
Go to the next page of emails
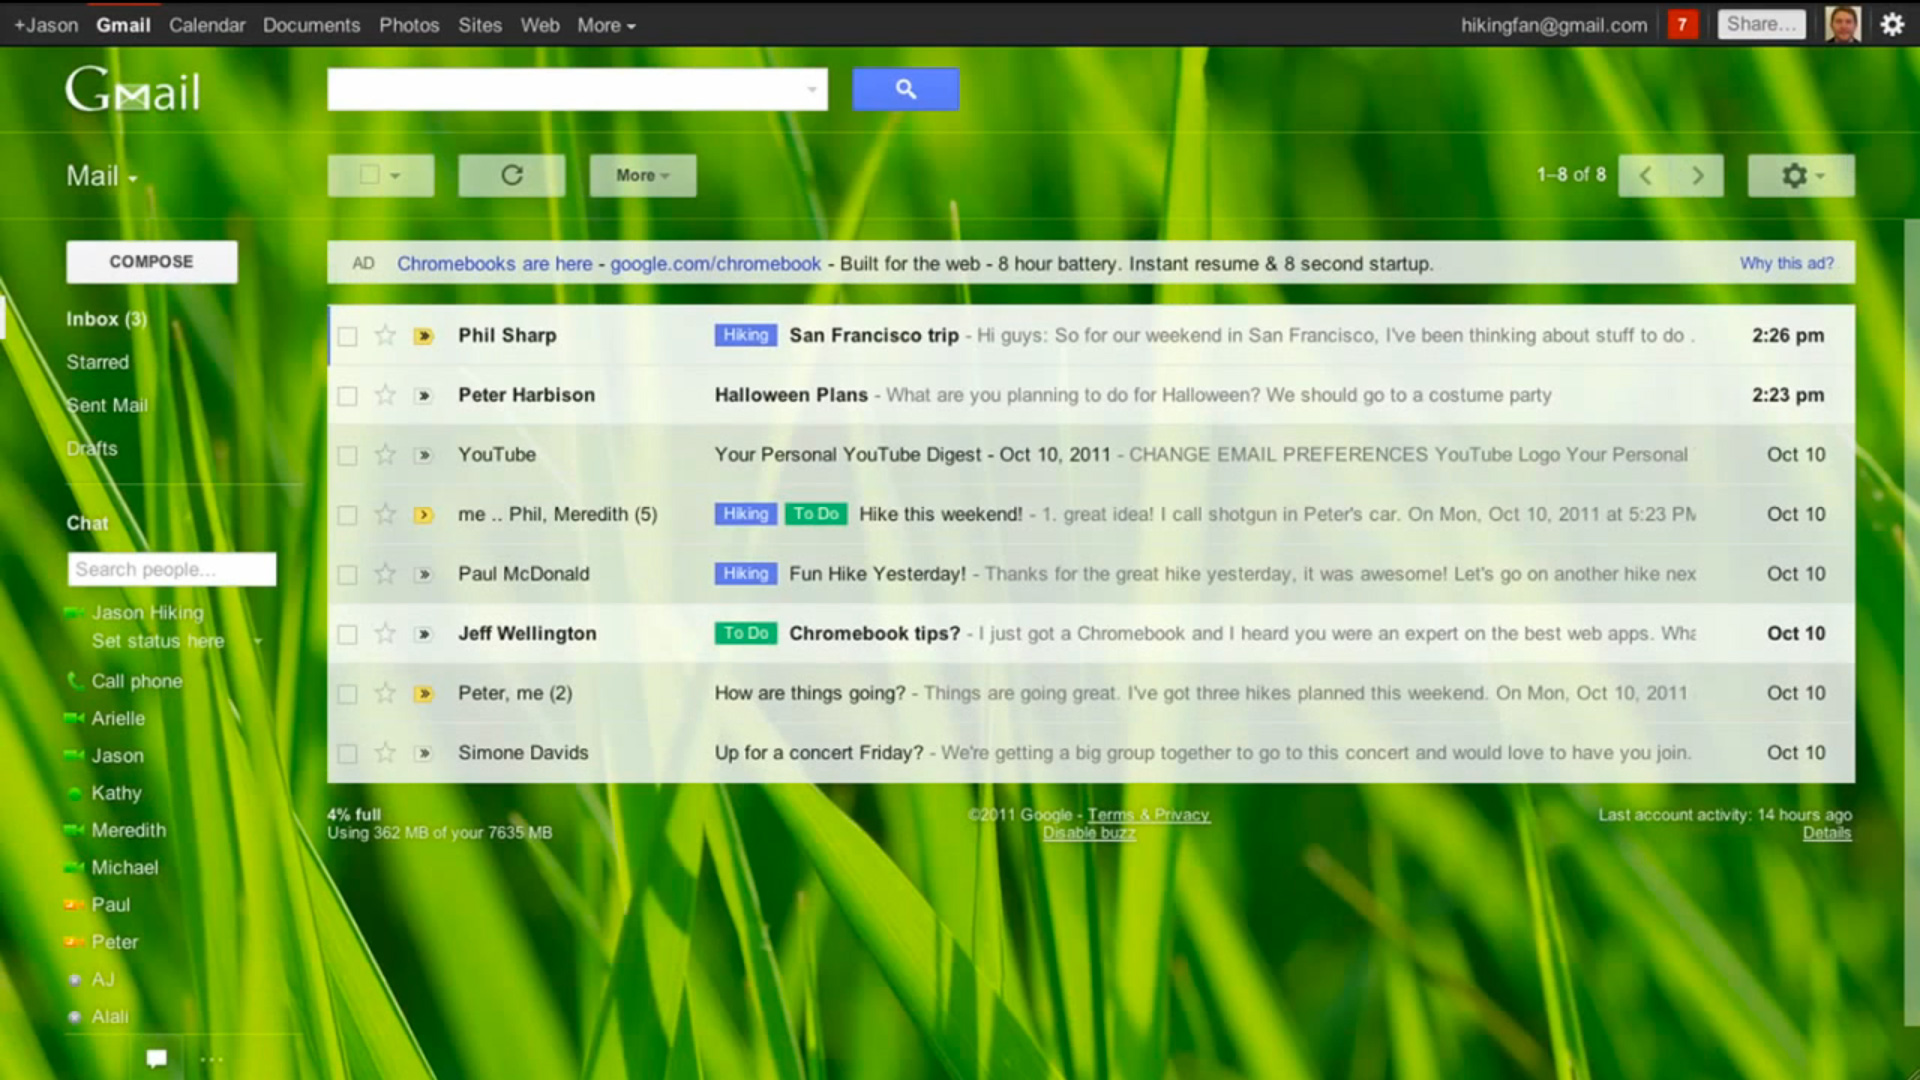pyautogui.click(x=1697, y=175)
